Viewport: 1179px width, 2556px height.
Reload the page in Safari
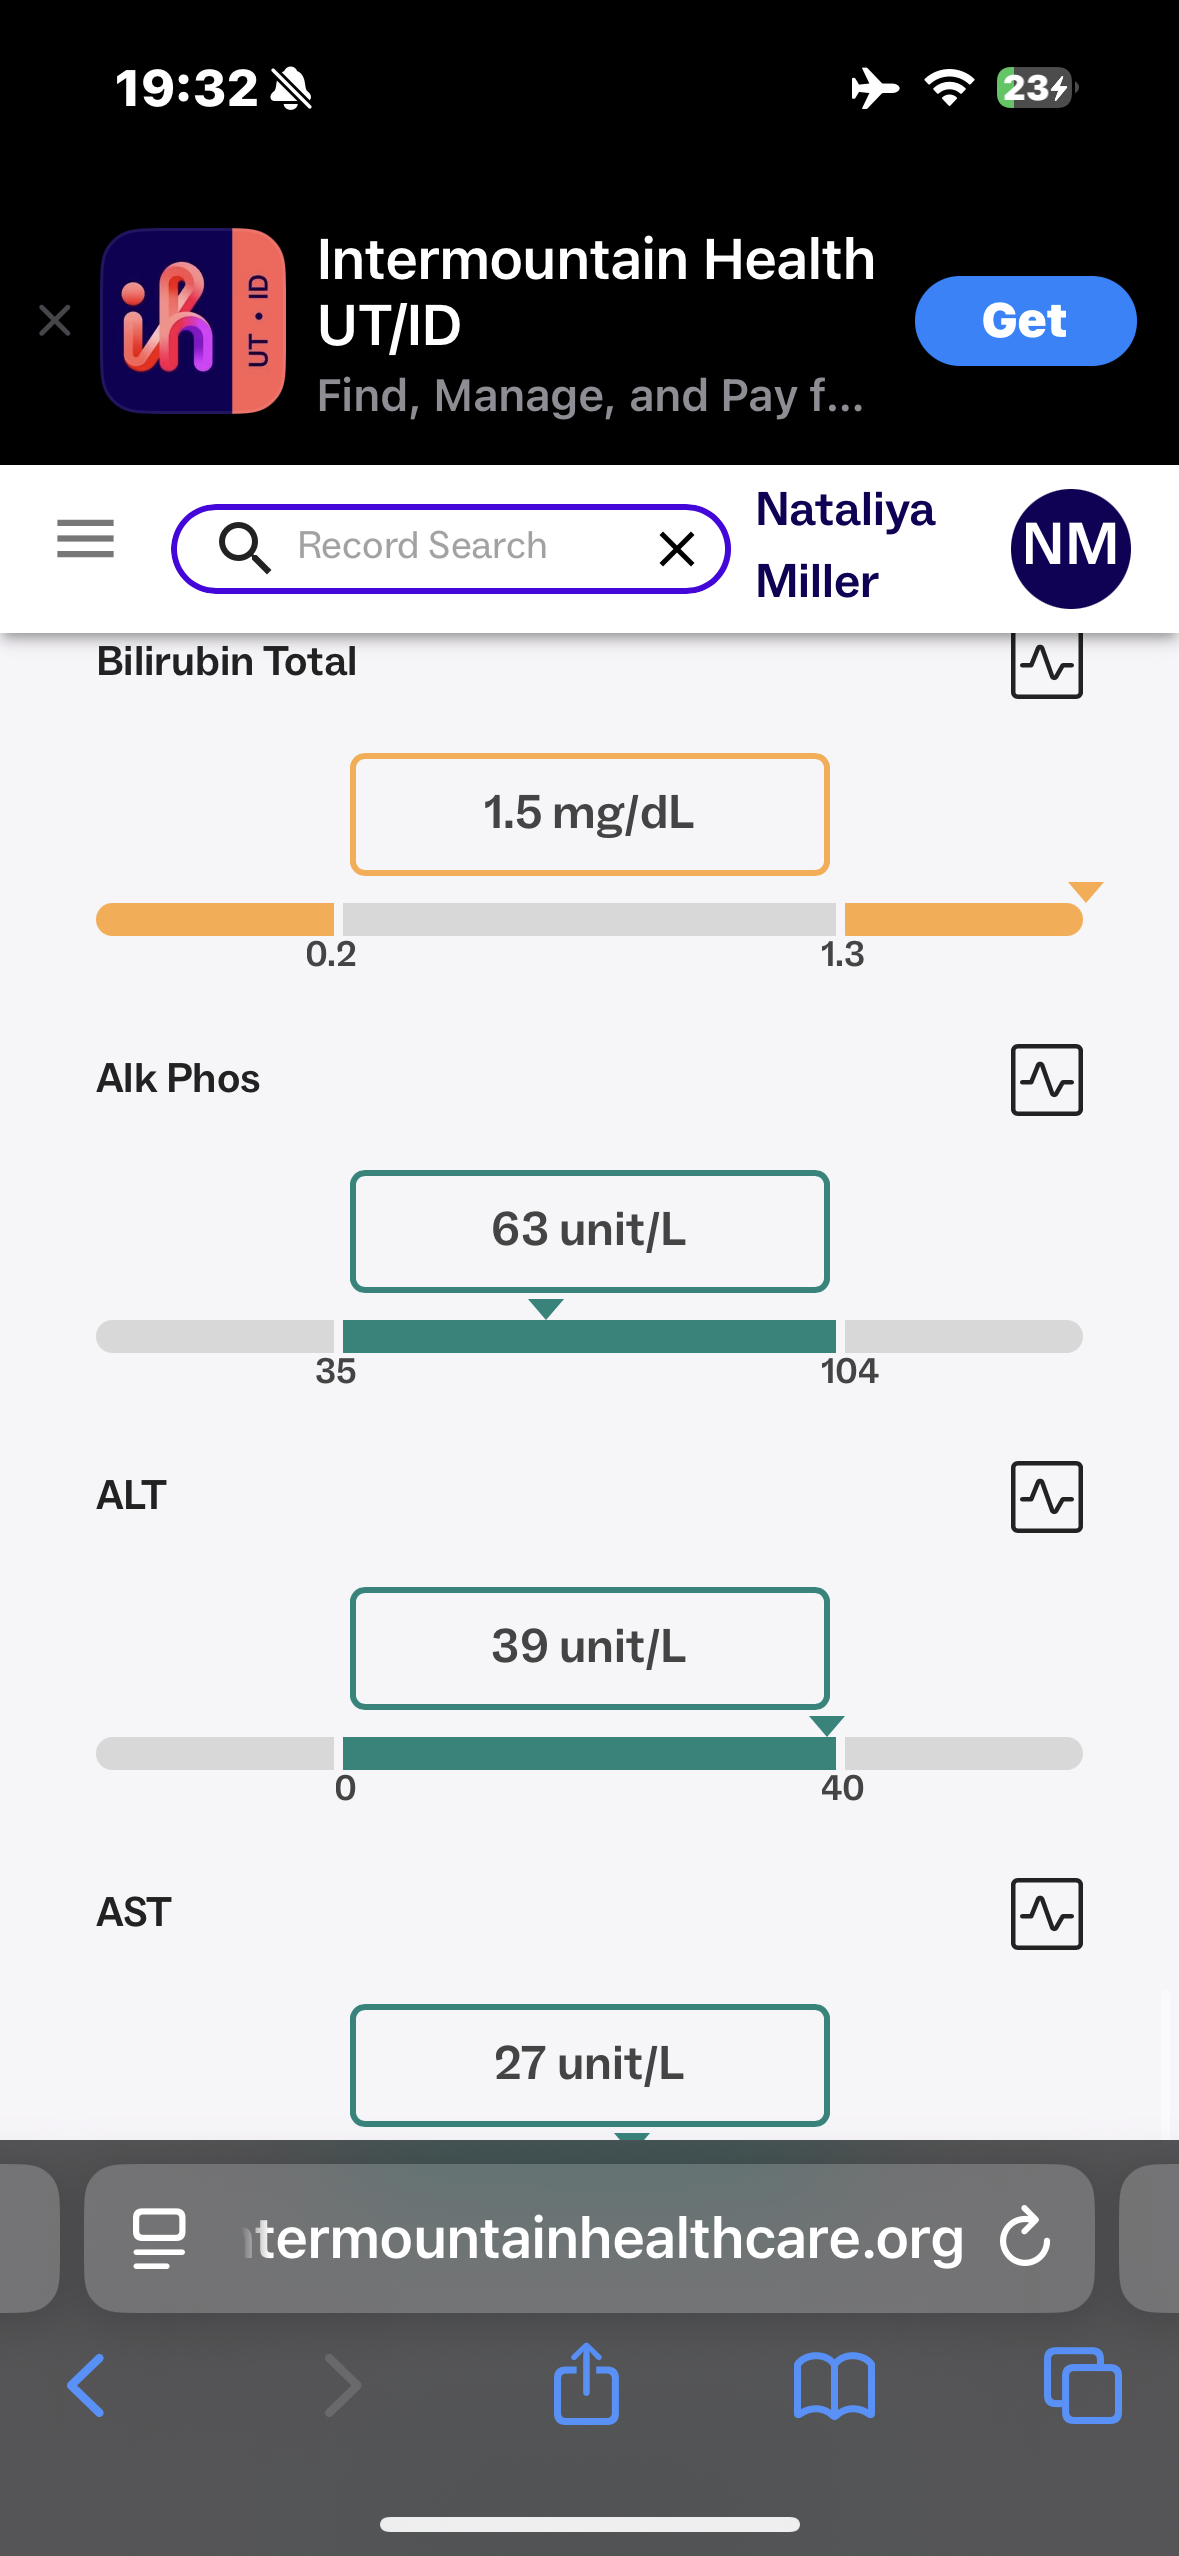(1025, 2237)
